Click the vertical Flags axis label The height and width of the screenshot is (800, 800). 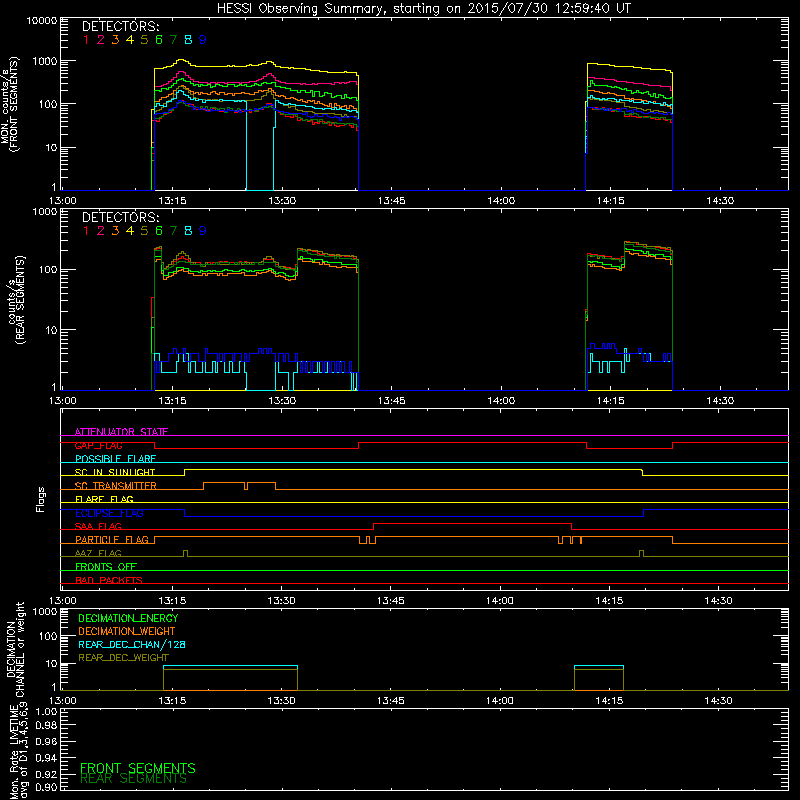pyautogui.click(x=41, y=499)
